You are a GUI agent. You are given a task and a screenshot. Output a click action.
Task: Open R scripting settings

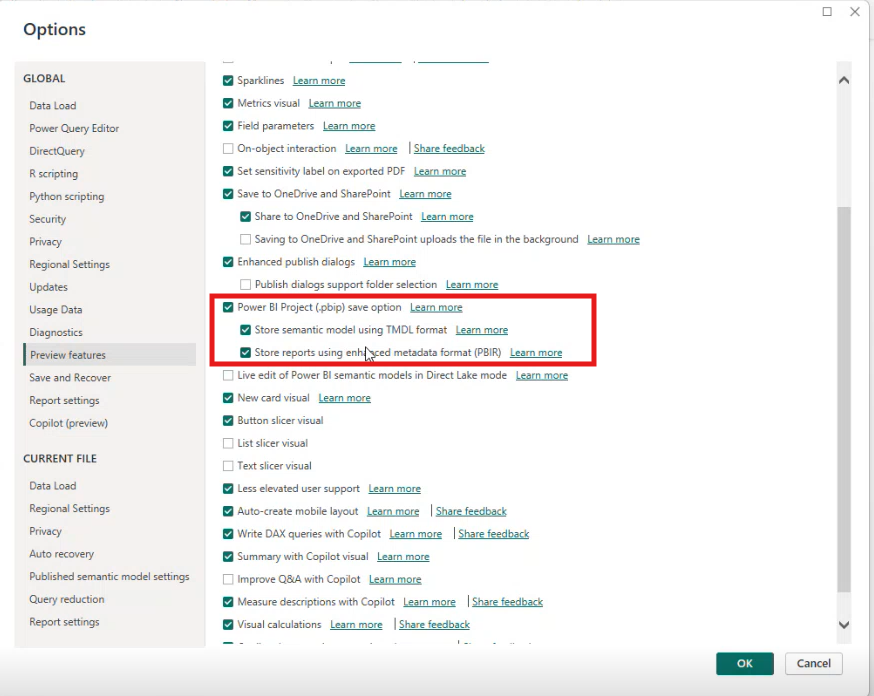tap(54, 174)
